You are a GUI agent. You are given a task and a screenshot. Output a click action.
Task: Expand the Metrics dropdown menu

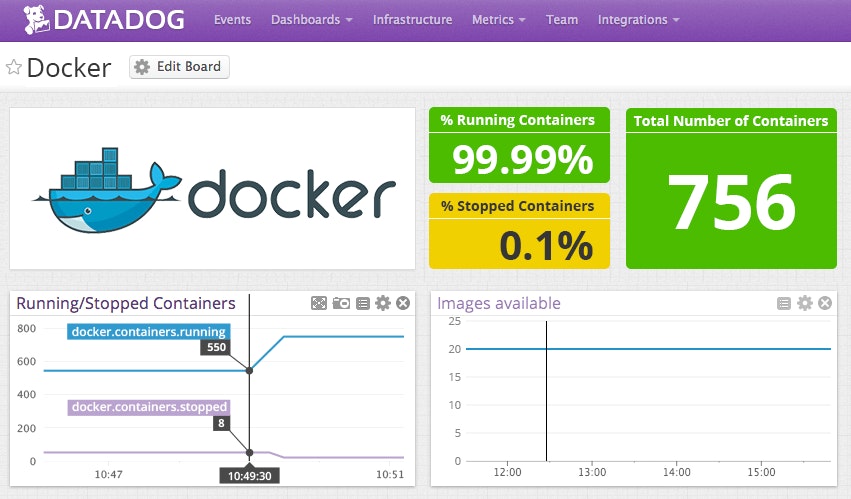pos(499,20)
